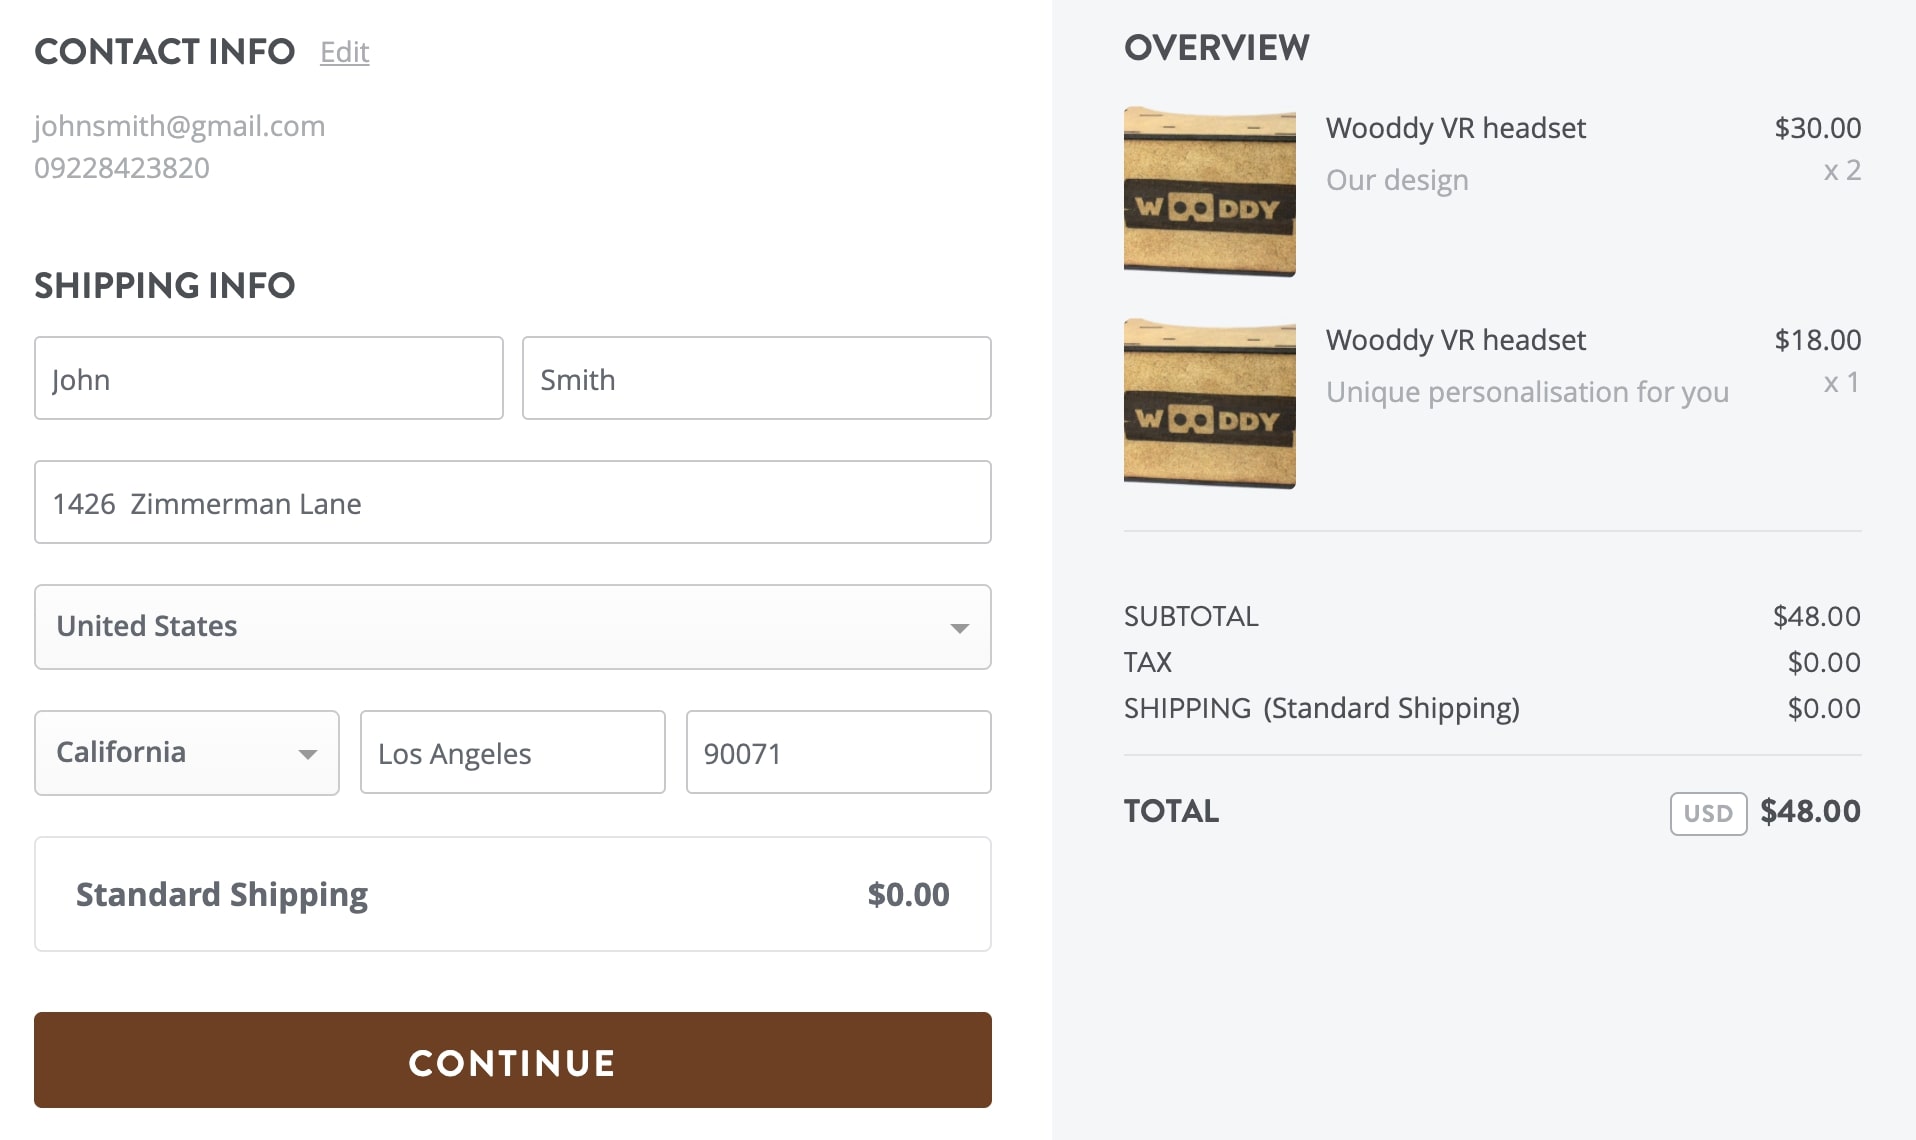
Task: View the Our design headset thumbnail
Action: click(x=1209, y=191)
